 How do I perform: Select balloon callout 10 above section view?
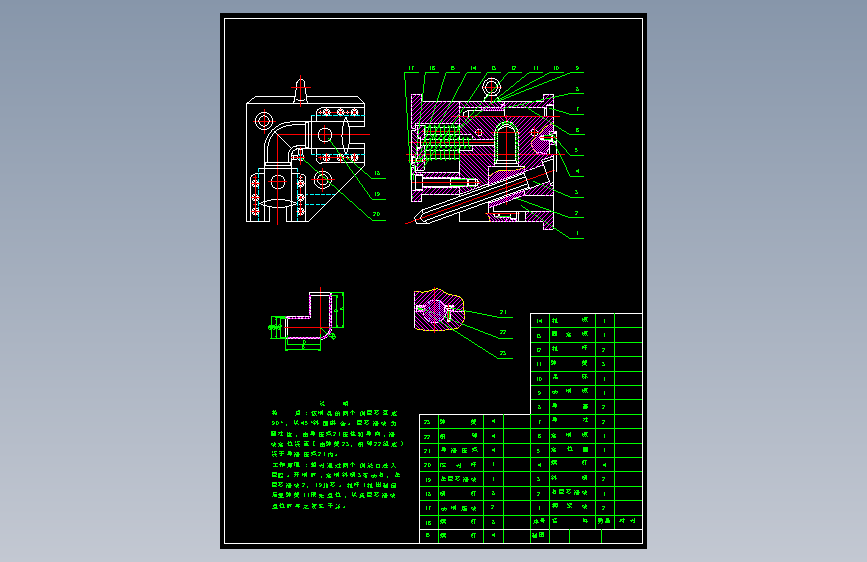556,69
